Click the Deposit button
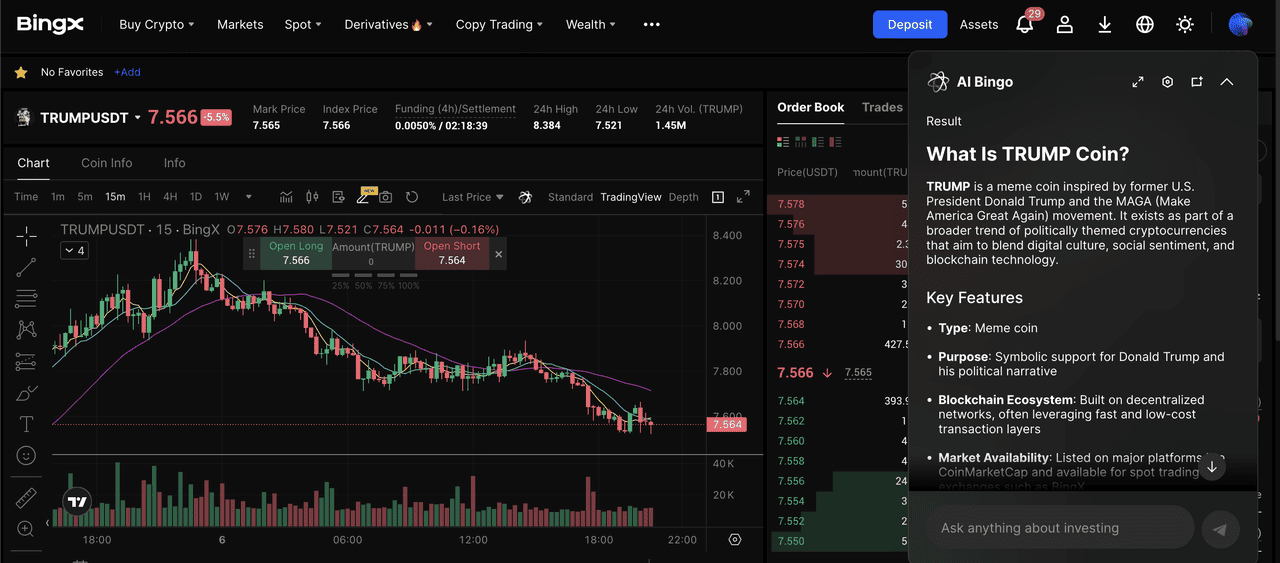 coord(909,25)
